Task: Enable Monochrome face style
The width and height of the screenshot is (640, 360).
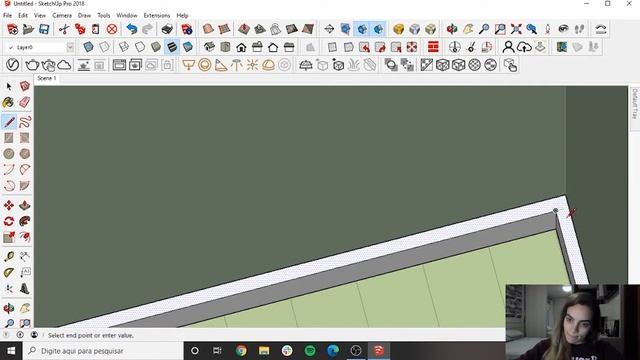Action: tap(188, 47)
